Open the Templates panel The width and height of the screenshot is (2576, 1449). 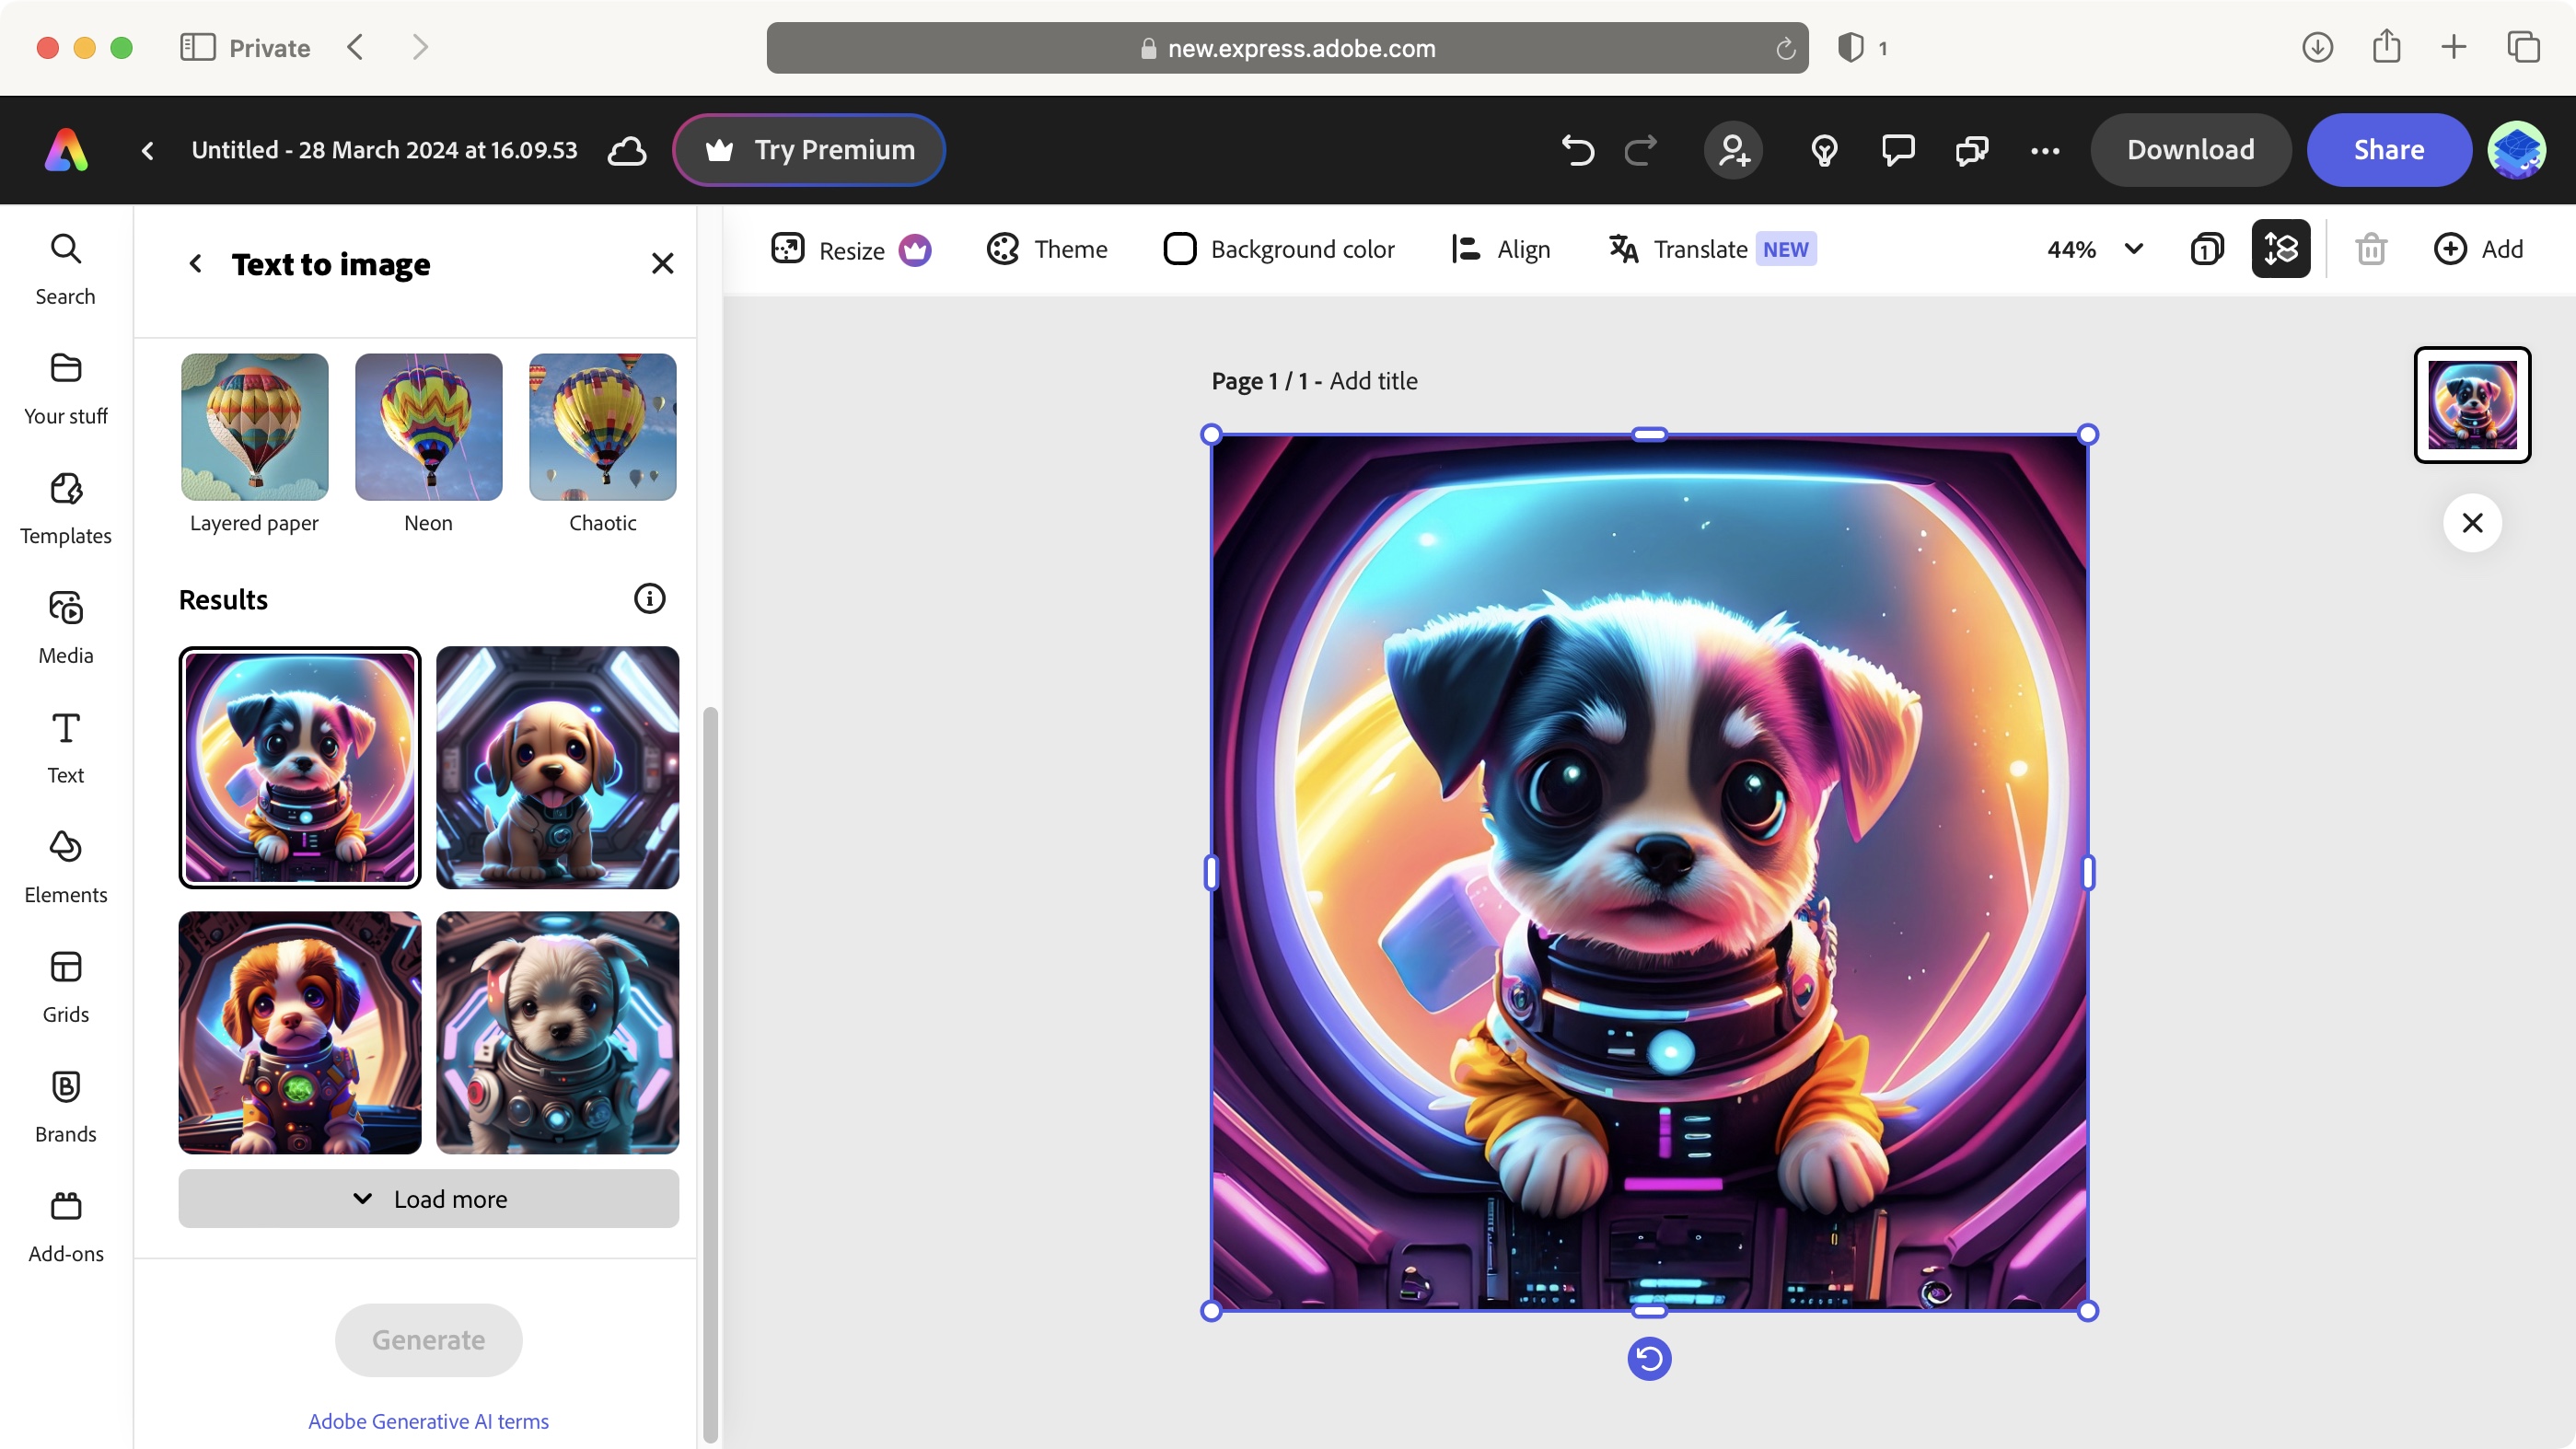tap(65, 508)
